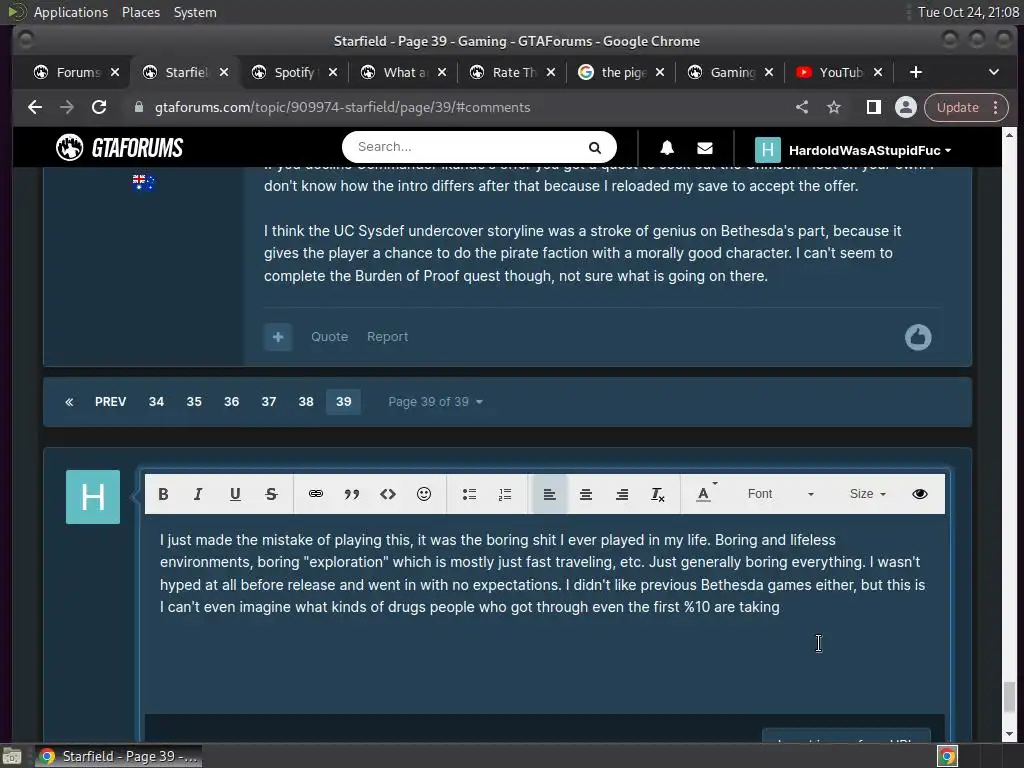Image resolution: width=1024 pixels, height=768 pixels.
Task: Switch to the YouTube tab
Action: pyautogui.click(x=840, y=72)
